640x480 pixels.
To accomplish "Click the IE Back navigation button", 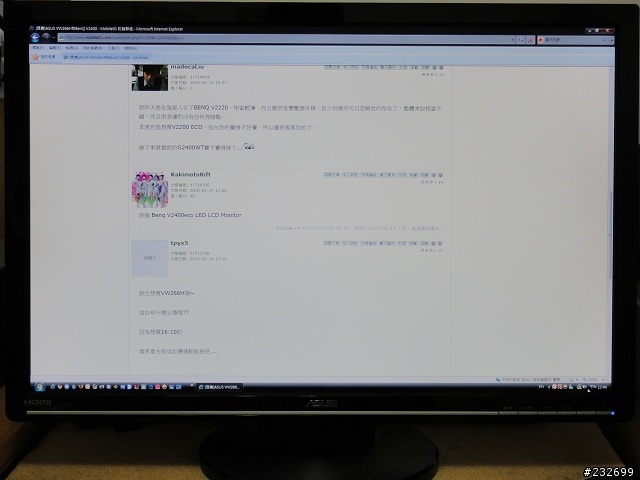I will click(36, 38).
